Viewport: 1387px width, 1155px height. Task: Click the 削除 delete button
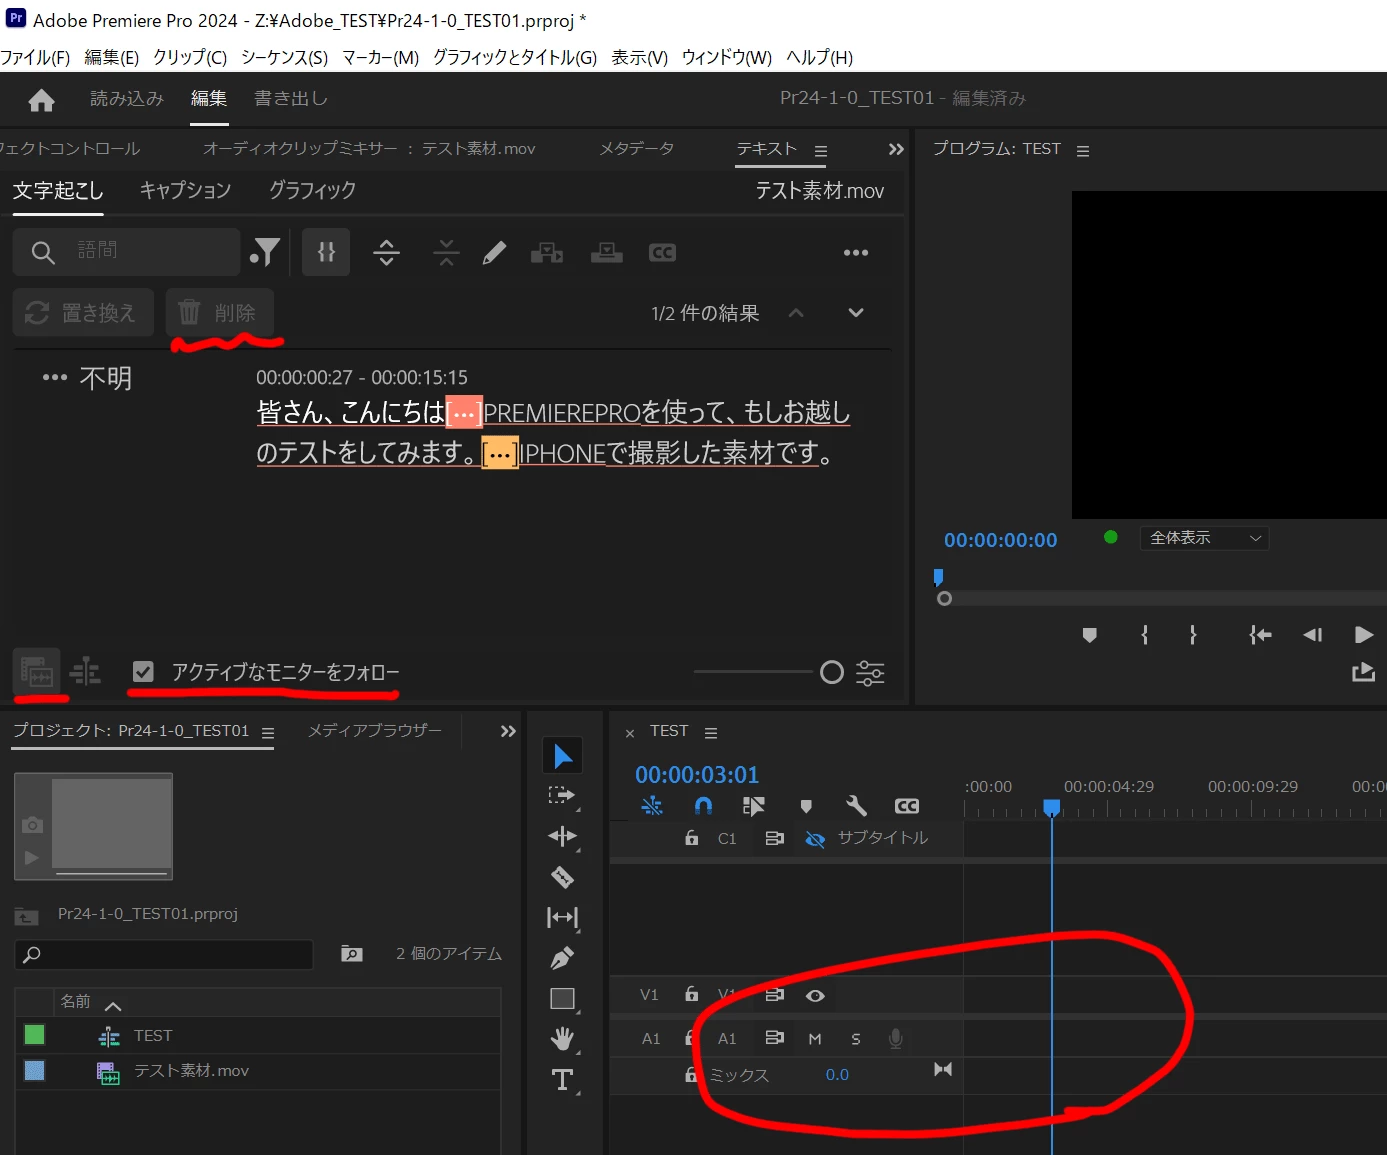pyautogui.click(x=219, y=312)
